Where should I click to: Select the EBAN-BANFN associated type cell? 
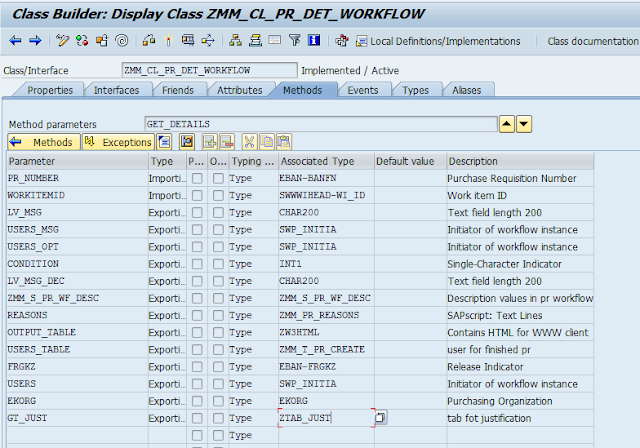click(326, 178)
